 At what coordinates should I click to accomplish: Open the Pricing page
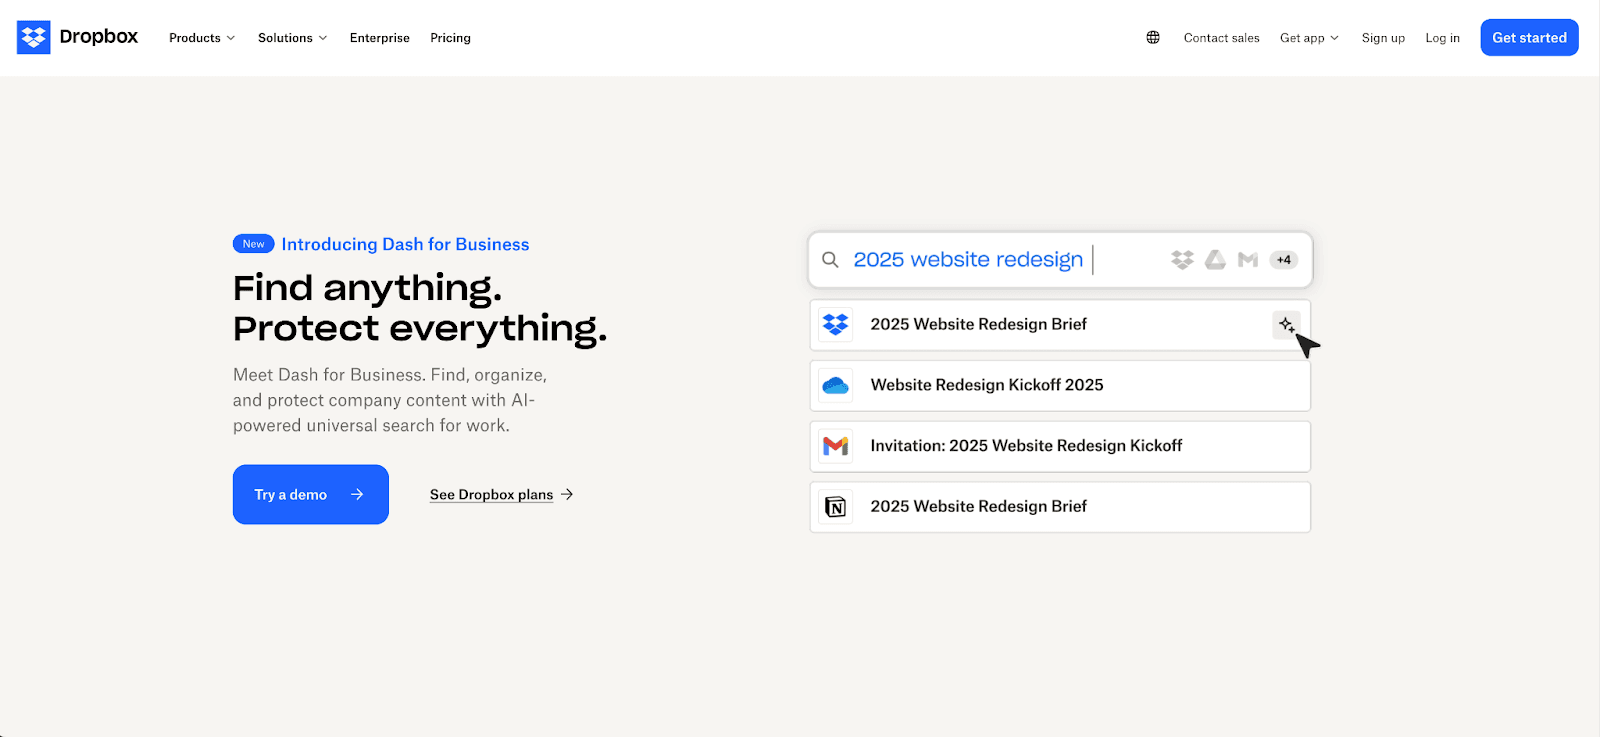click(x=450, y=38)
